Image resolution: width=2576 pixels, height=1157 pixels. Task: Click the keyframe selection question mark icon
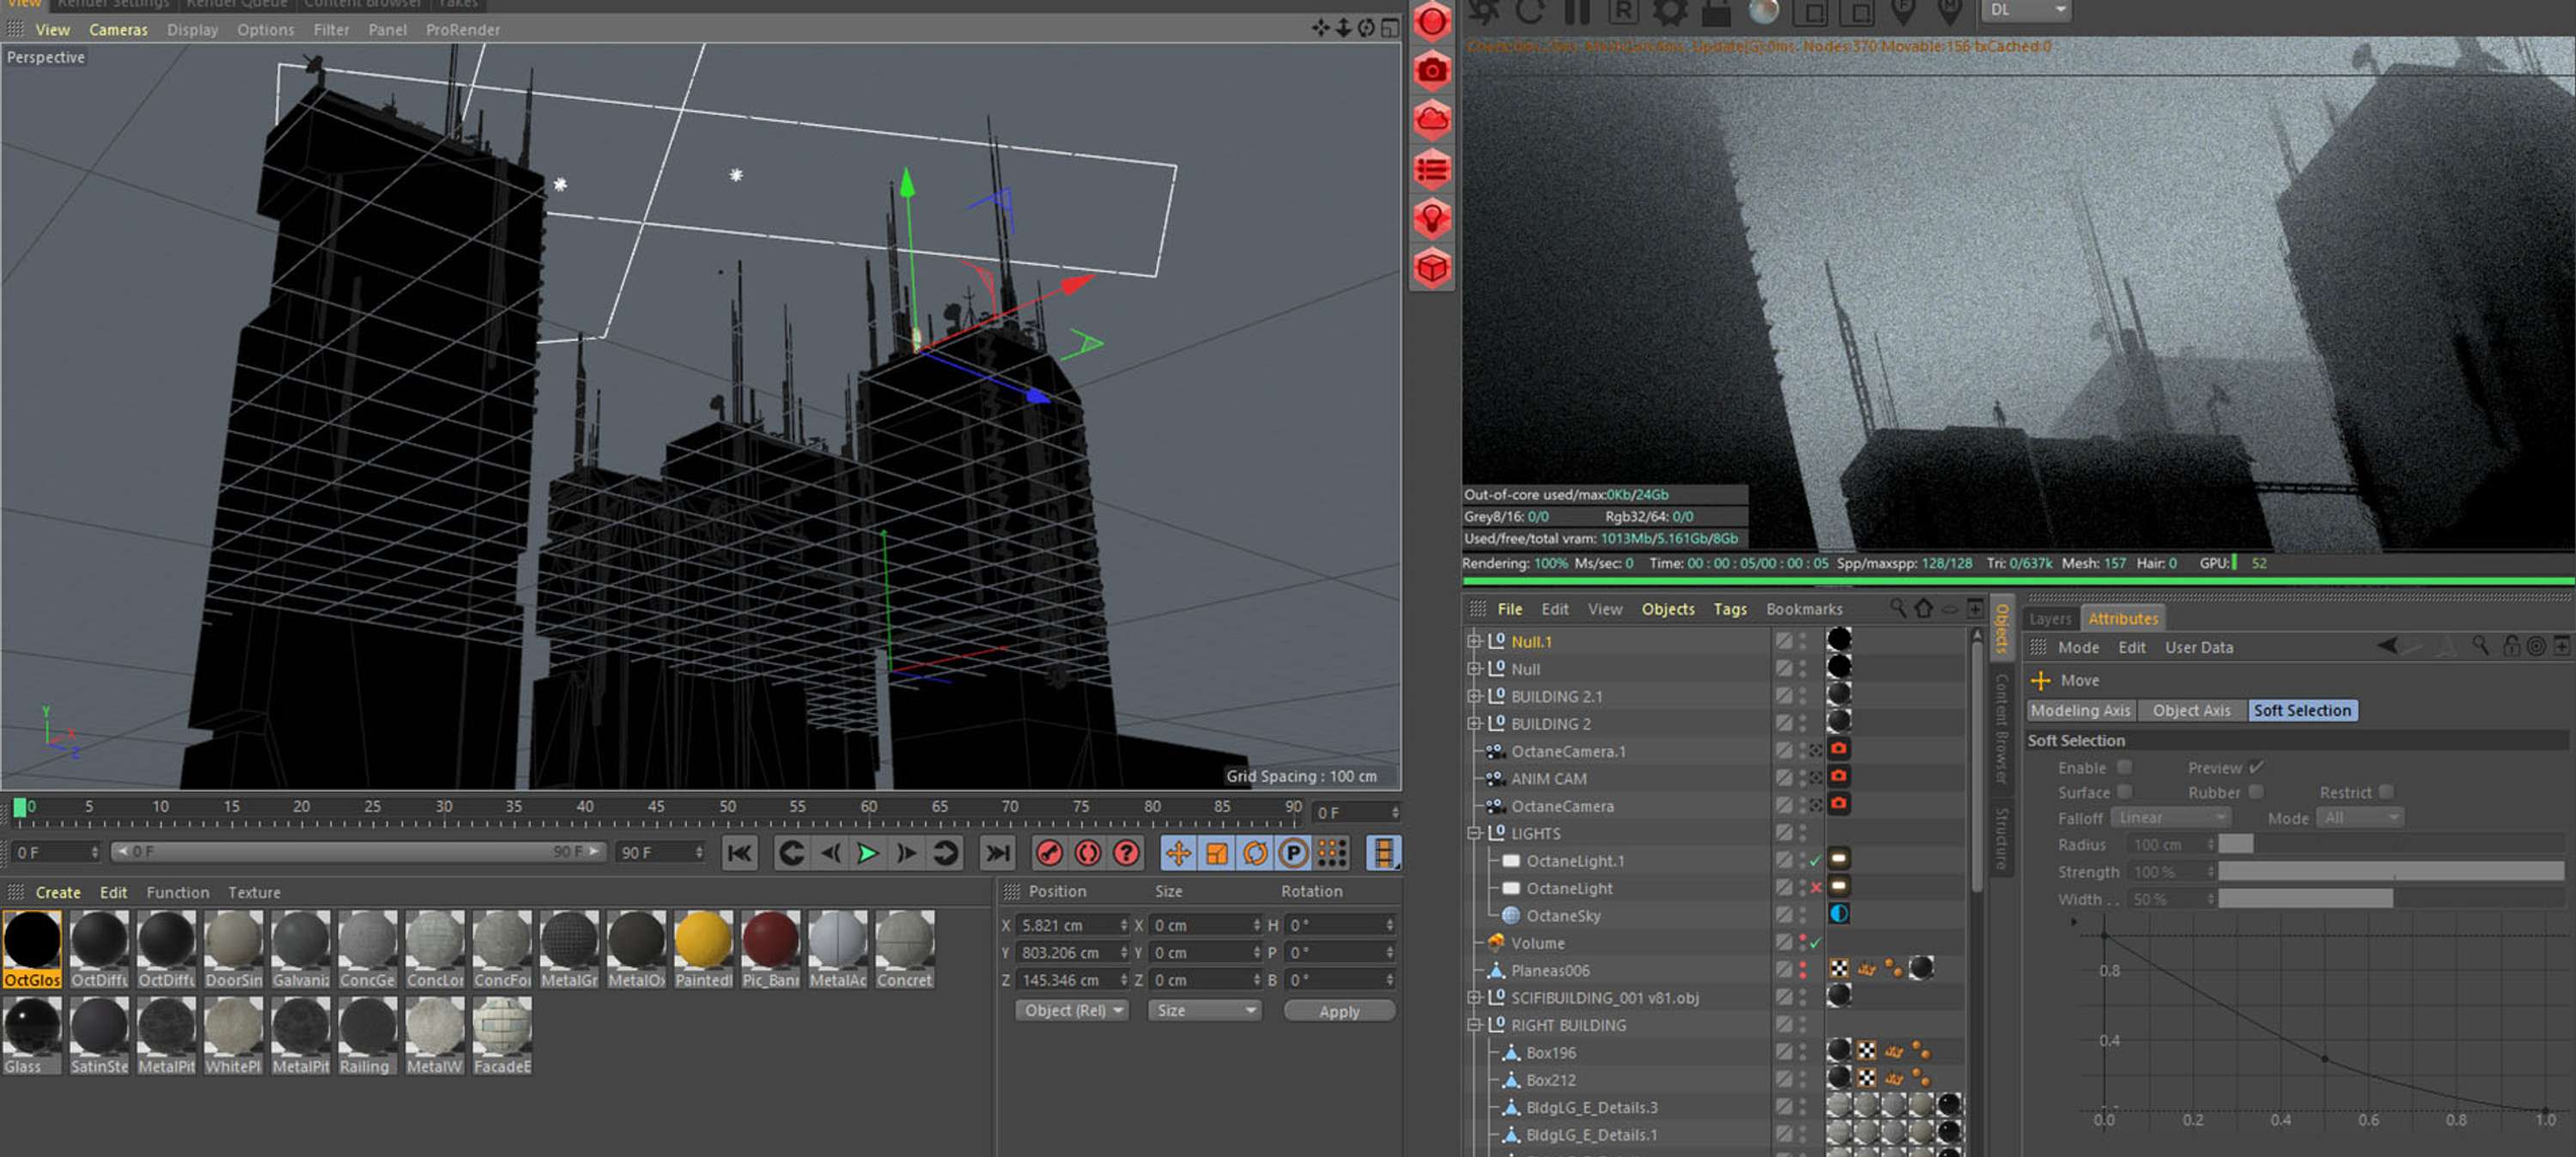click(1126, 853)
